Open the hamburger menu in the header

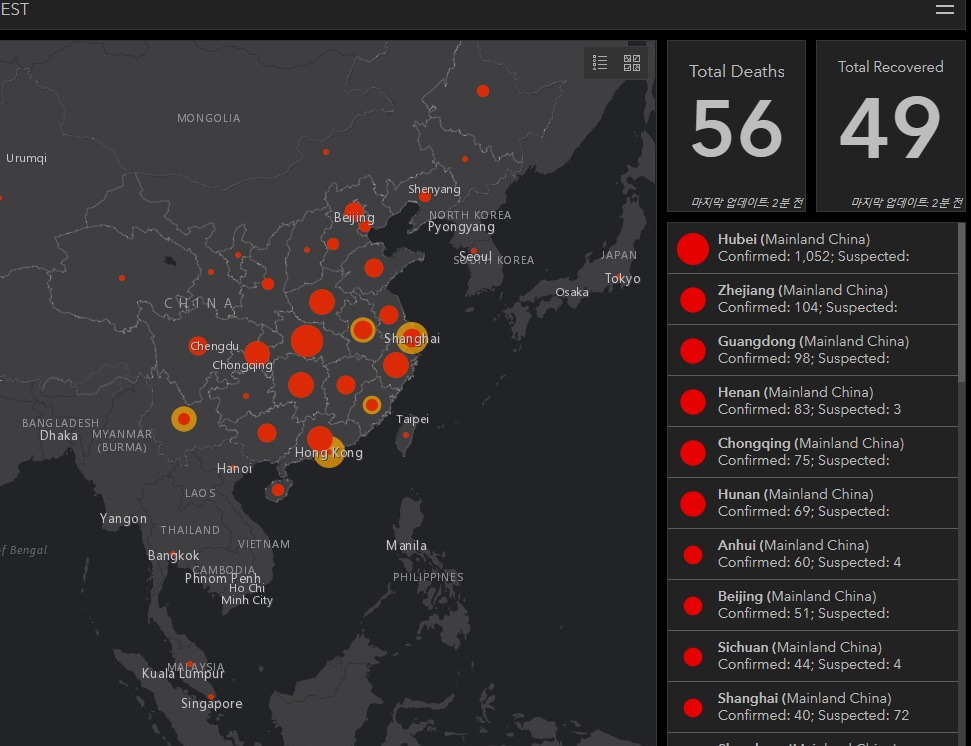(x=944, y=10)
